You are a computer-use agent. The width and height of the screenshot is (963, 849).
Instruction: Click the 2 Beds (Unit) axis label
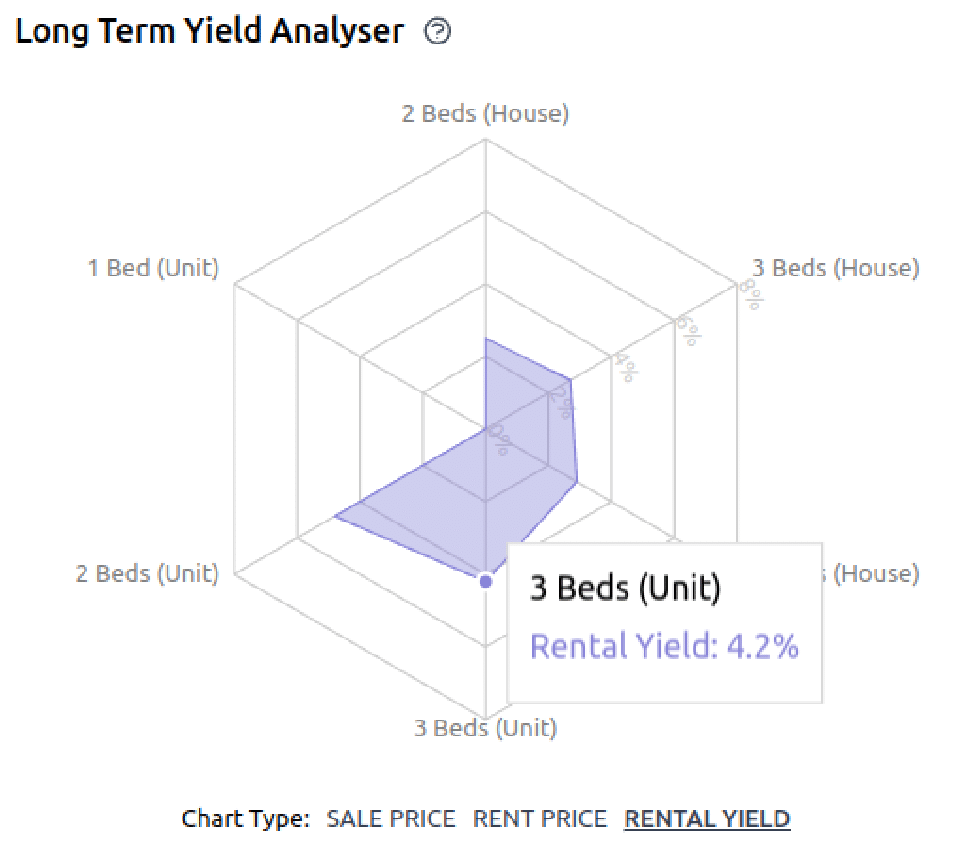tap(147, 574)
